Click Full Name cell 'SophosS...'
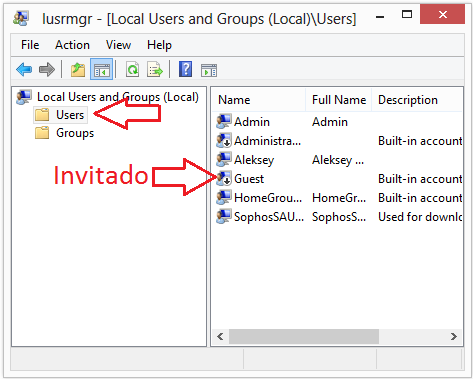Screen dimensions: 473x379 click(339, 217)
